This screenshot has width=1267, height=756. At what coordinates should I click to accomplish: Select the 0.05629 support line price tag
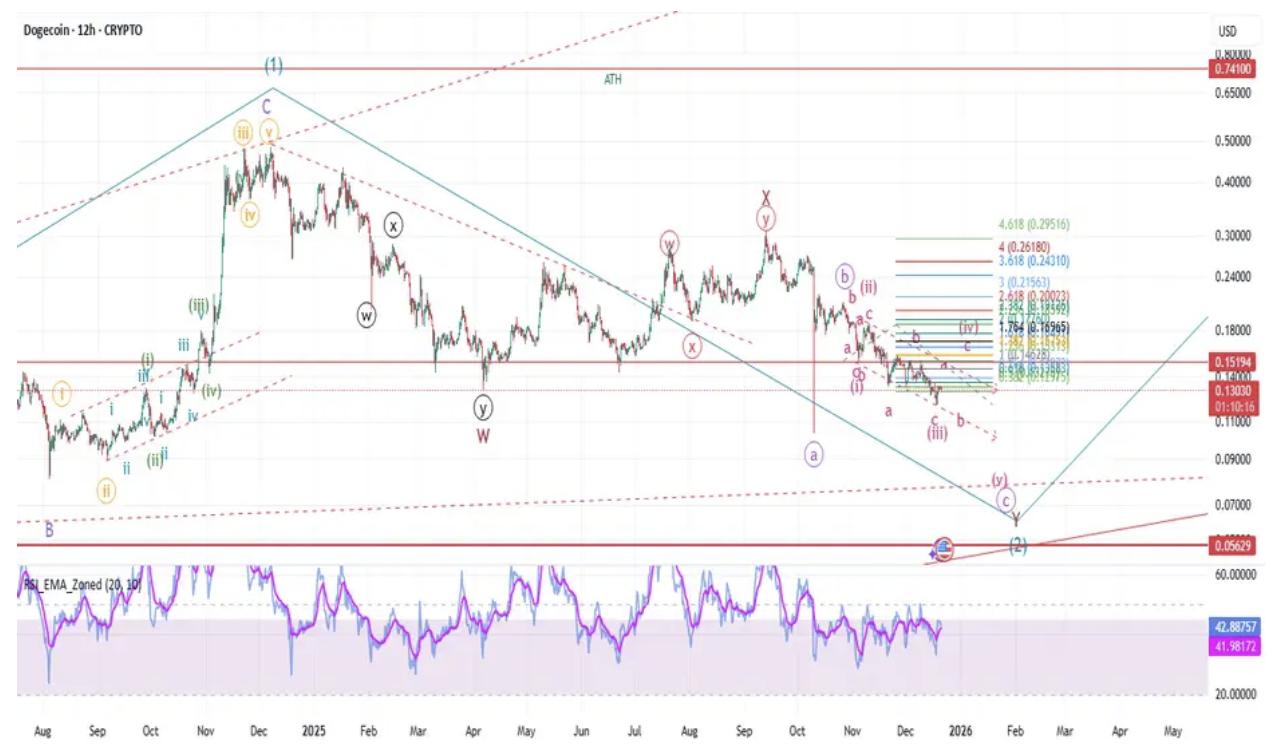pyautogui.click(x=1233, y=545)
